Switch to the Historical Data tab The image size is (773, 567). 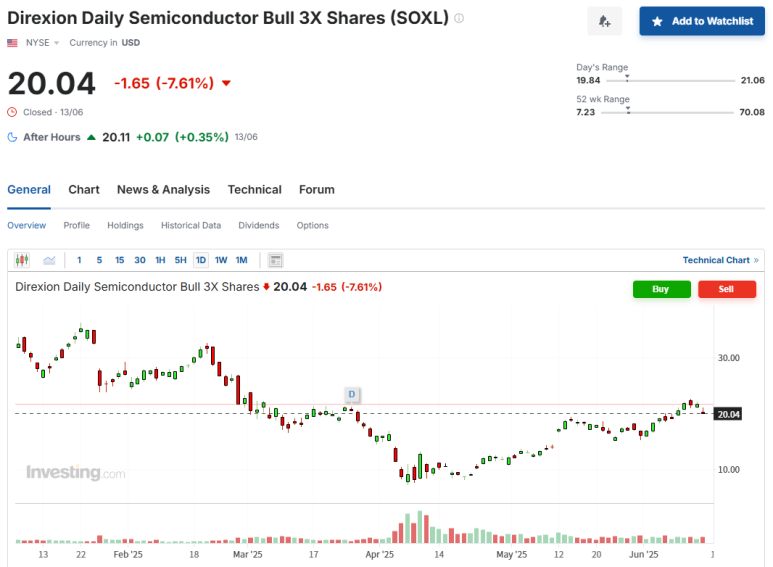[x=191, y=225]
